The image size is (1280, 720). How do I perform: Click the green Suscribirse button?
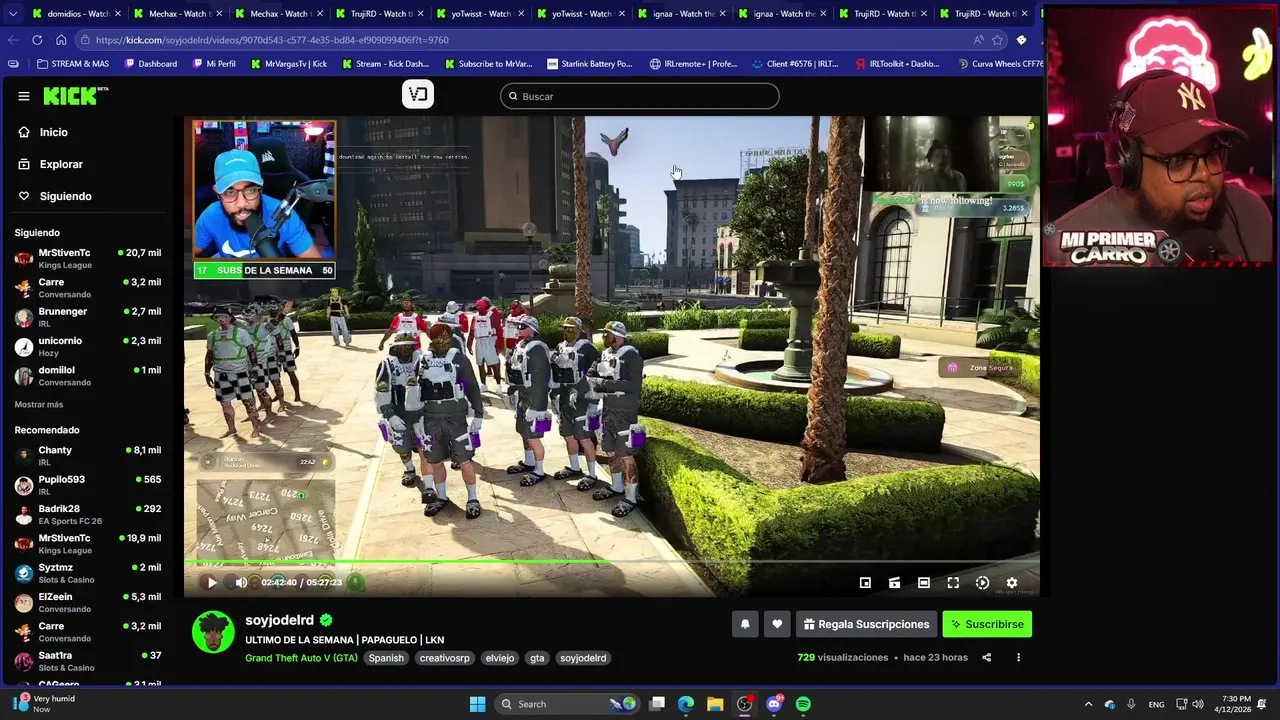pos(987,624)
